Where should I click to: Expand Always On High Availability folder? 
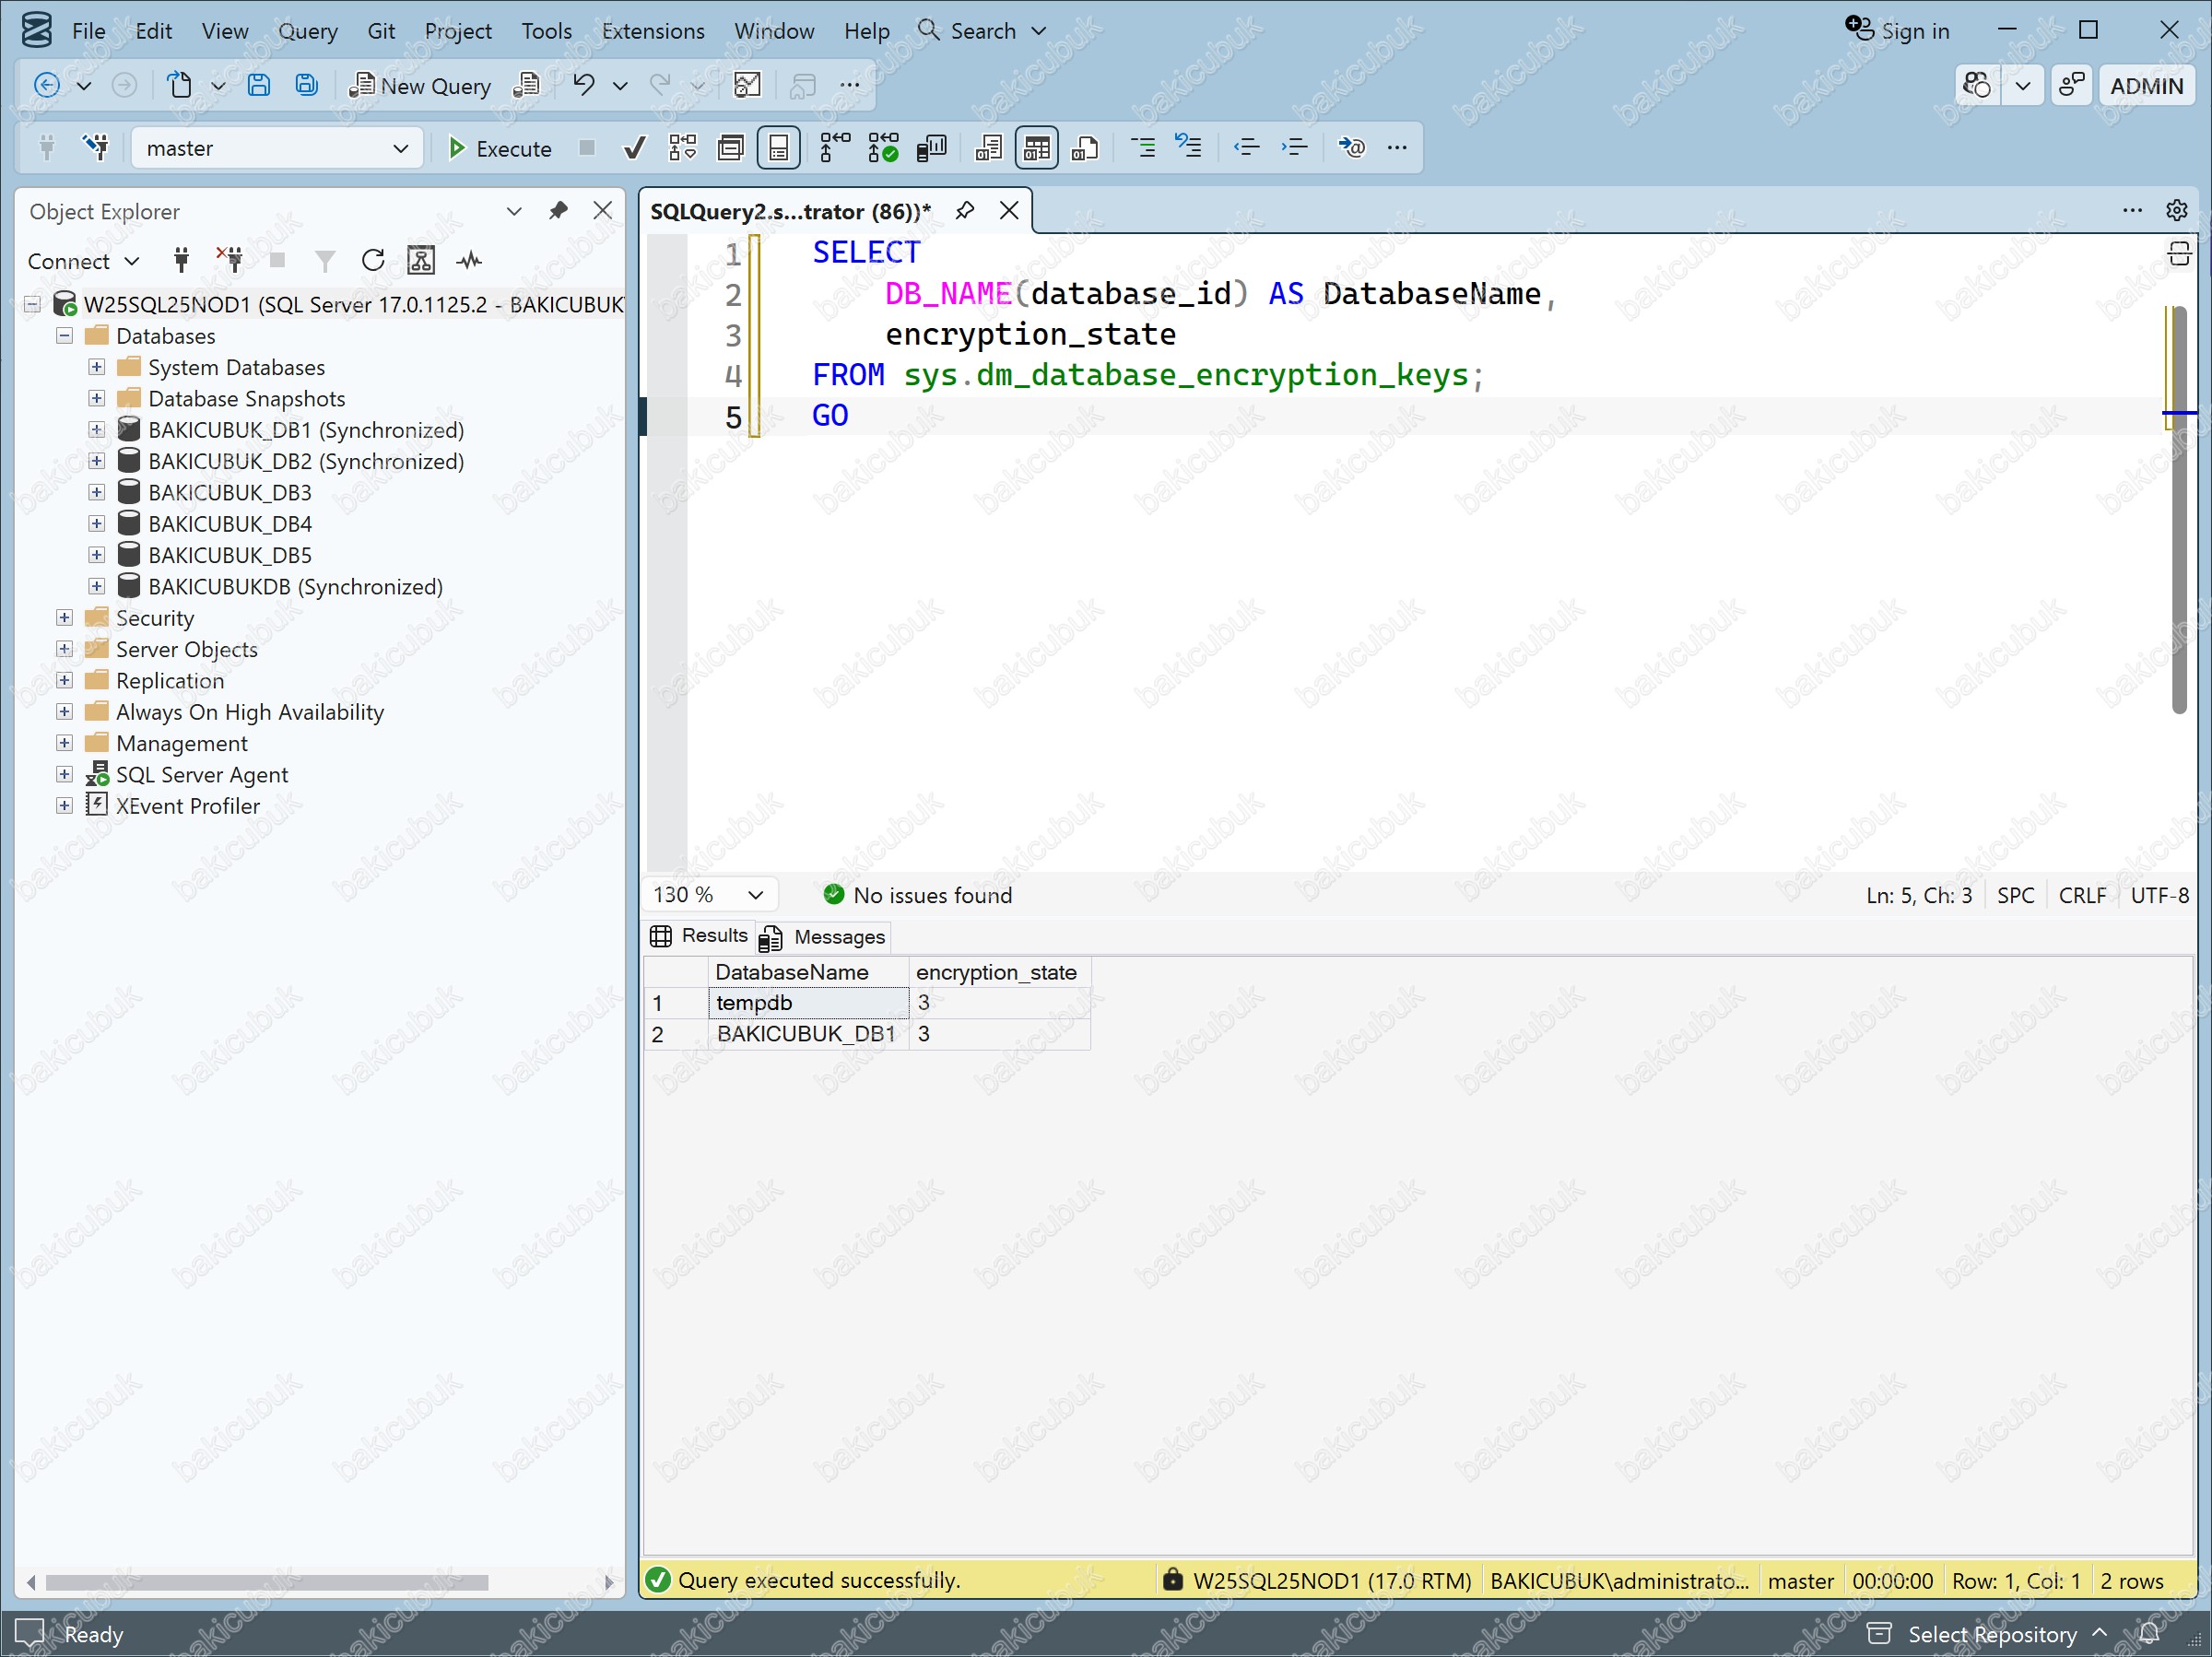(65, 712)
